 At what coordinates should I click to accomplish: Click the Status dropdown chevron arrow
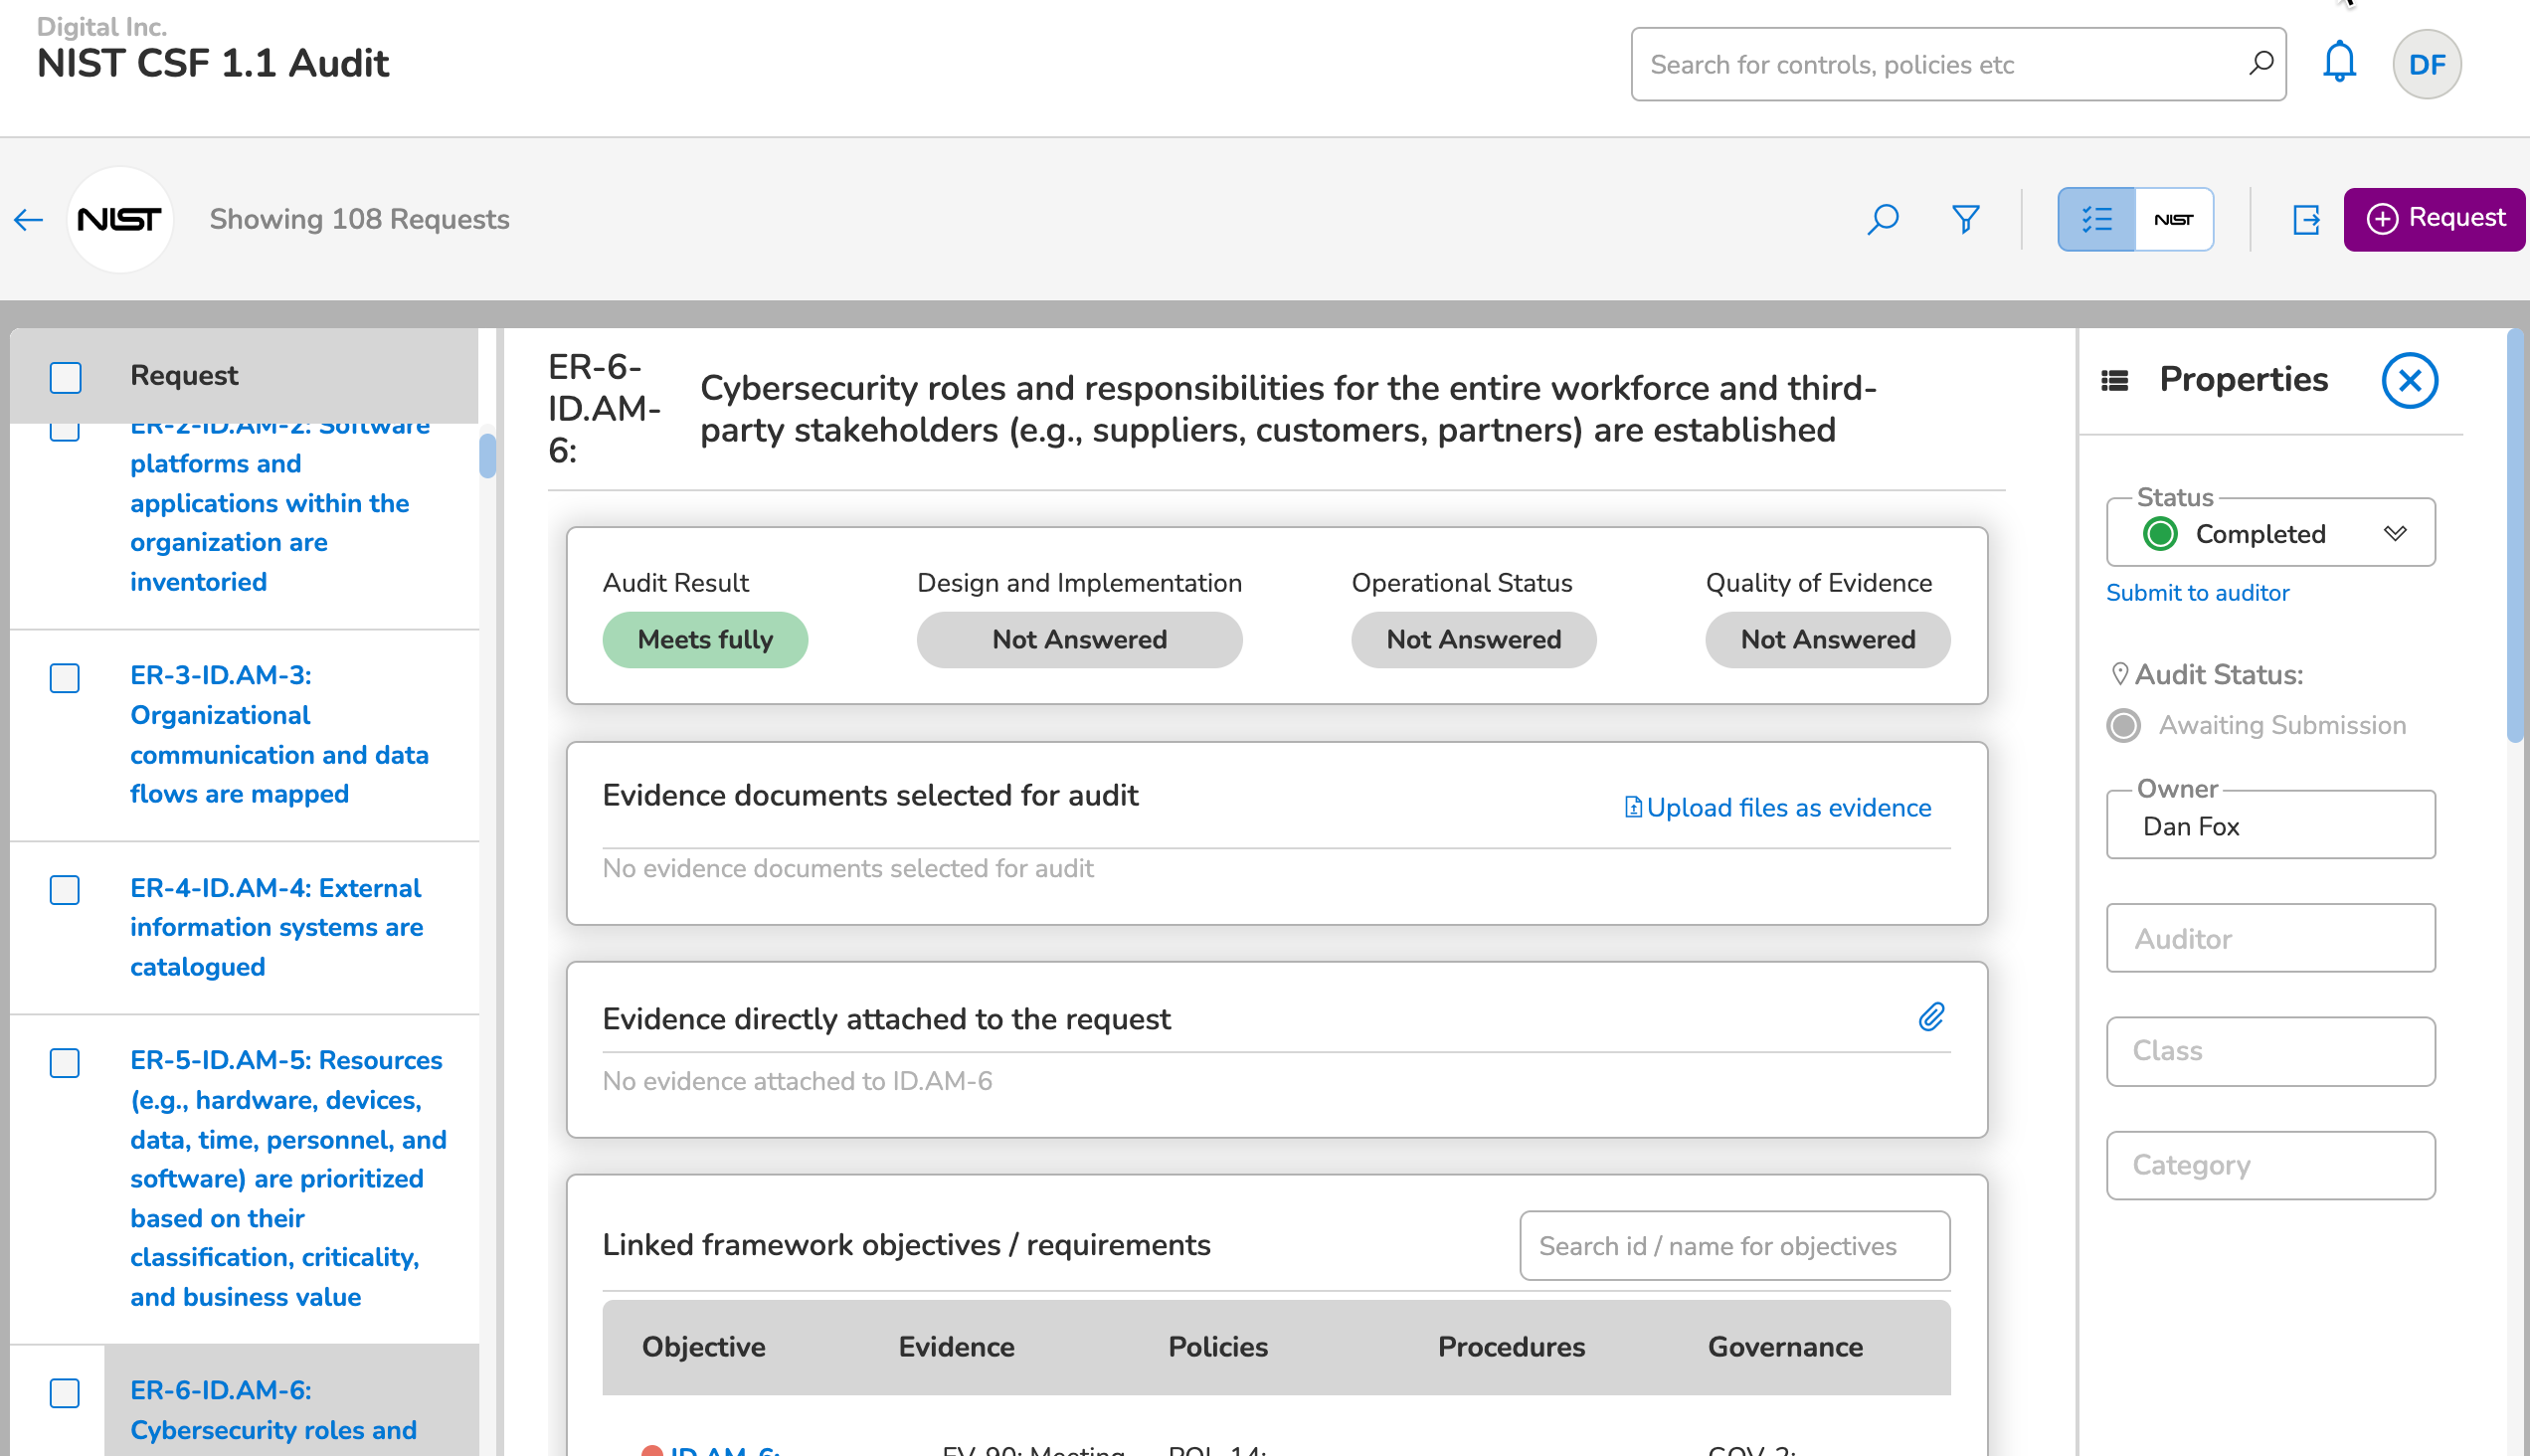click(x=2394, y=533)
